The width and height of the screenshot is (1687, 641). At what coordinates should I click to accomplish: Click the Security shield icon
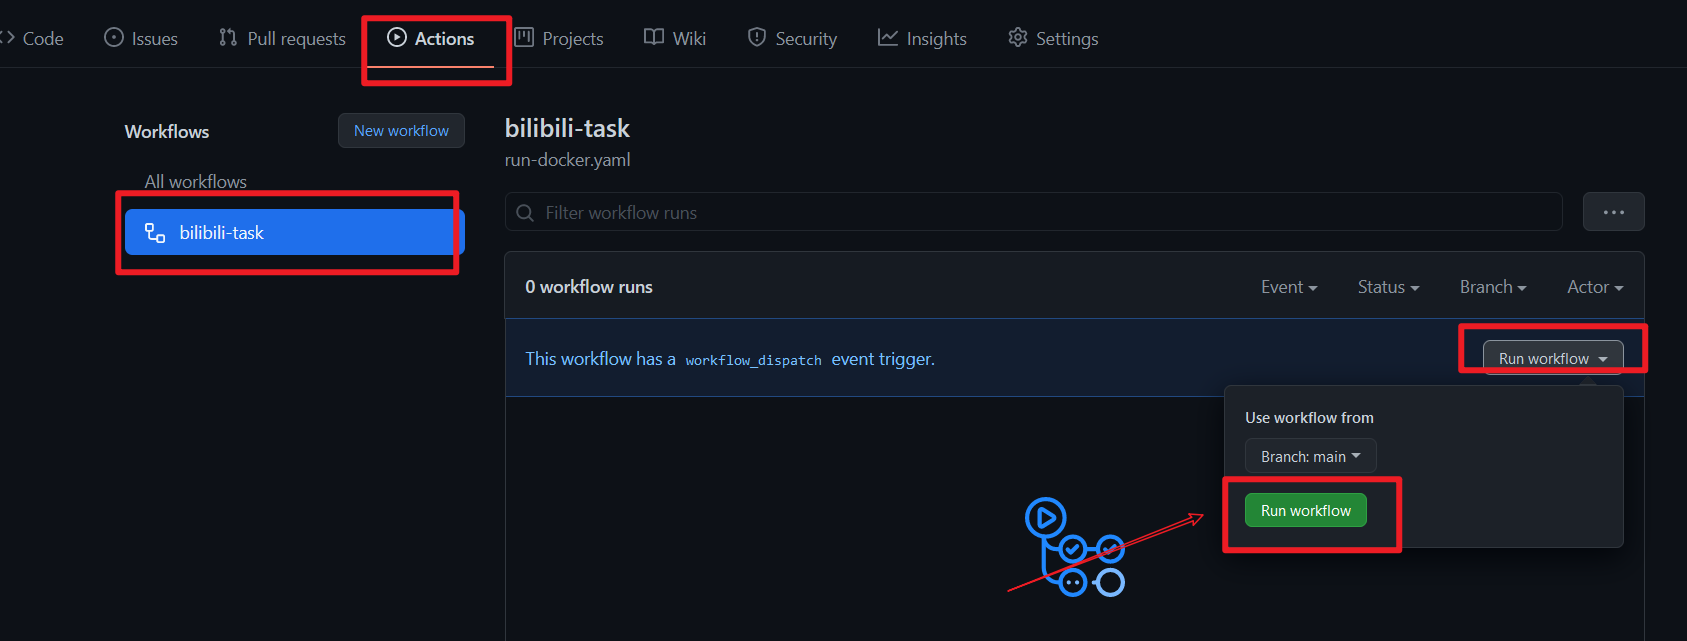(757, 38)
